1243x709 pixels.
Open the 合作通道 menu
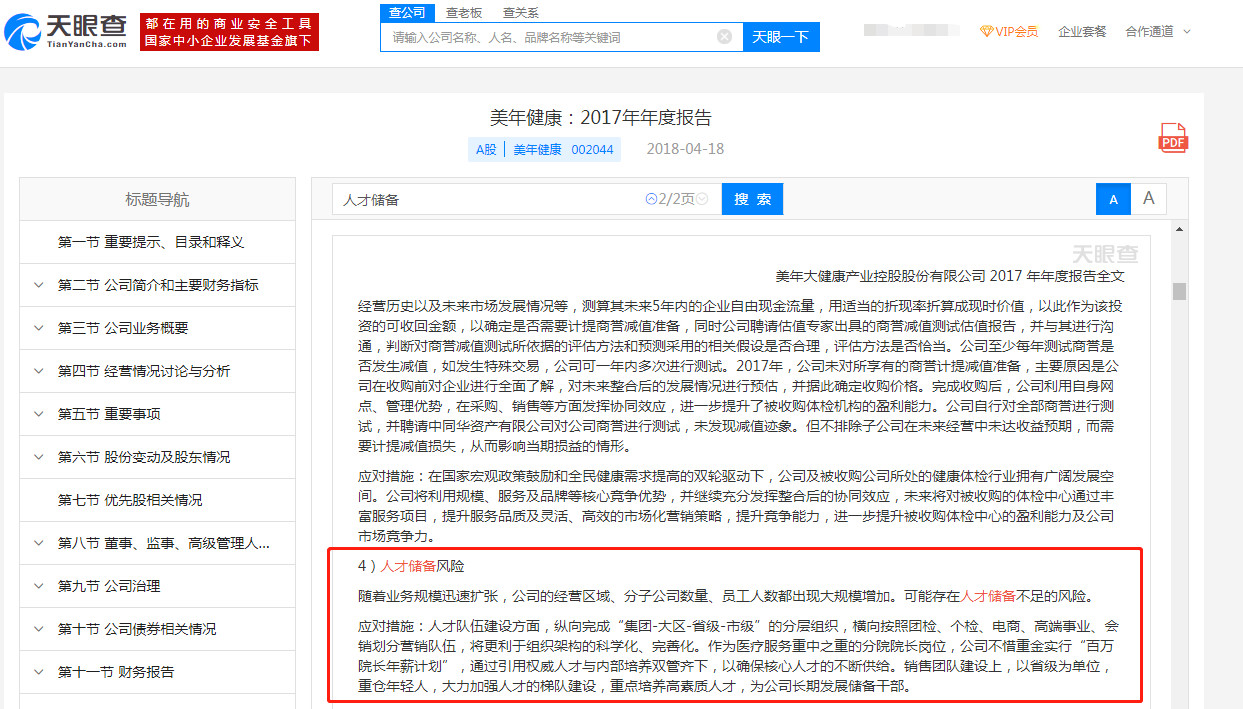tap(1149, 31)
